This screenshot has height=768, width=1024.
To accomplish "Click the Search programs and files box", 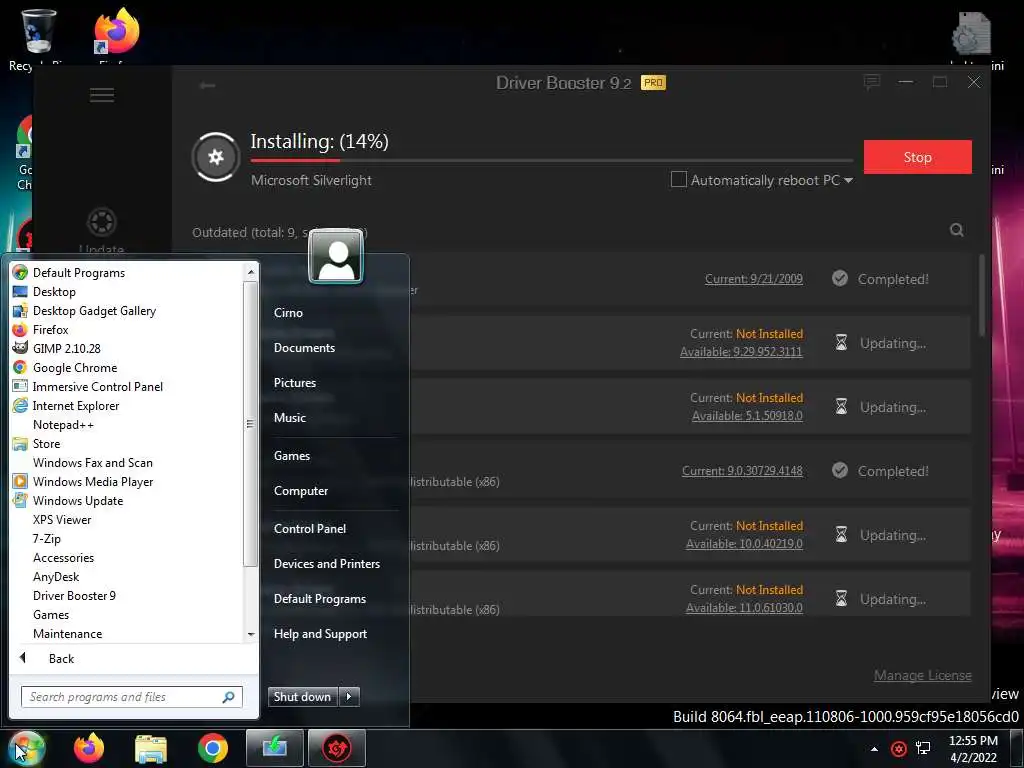I will click(x=132, y=697).
